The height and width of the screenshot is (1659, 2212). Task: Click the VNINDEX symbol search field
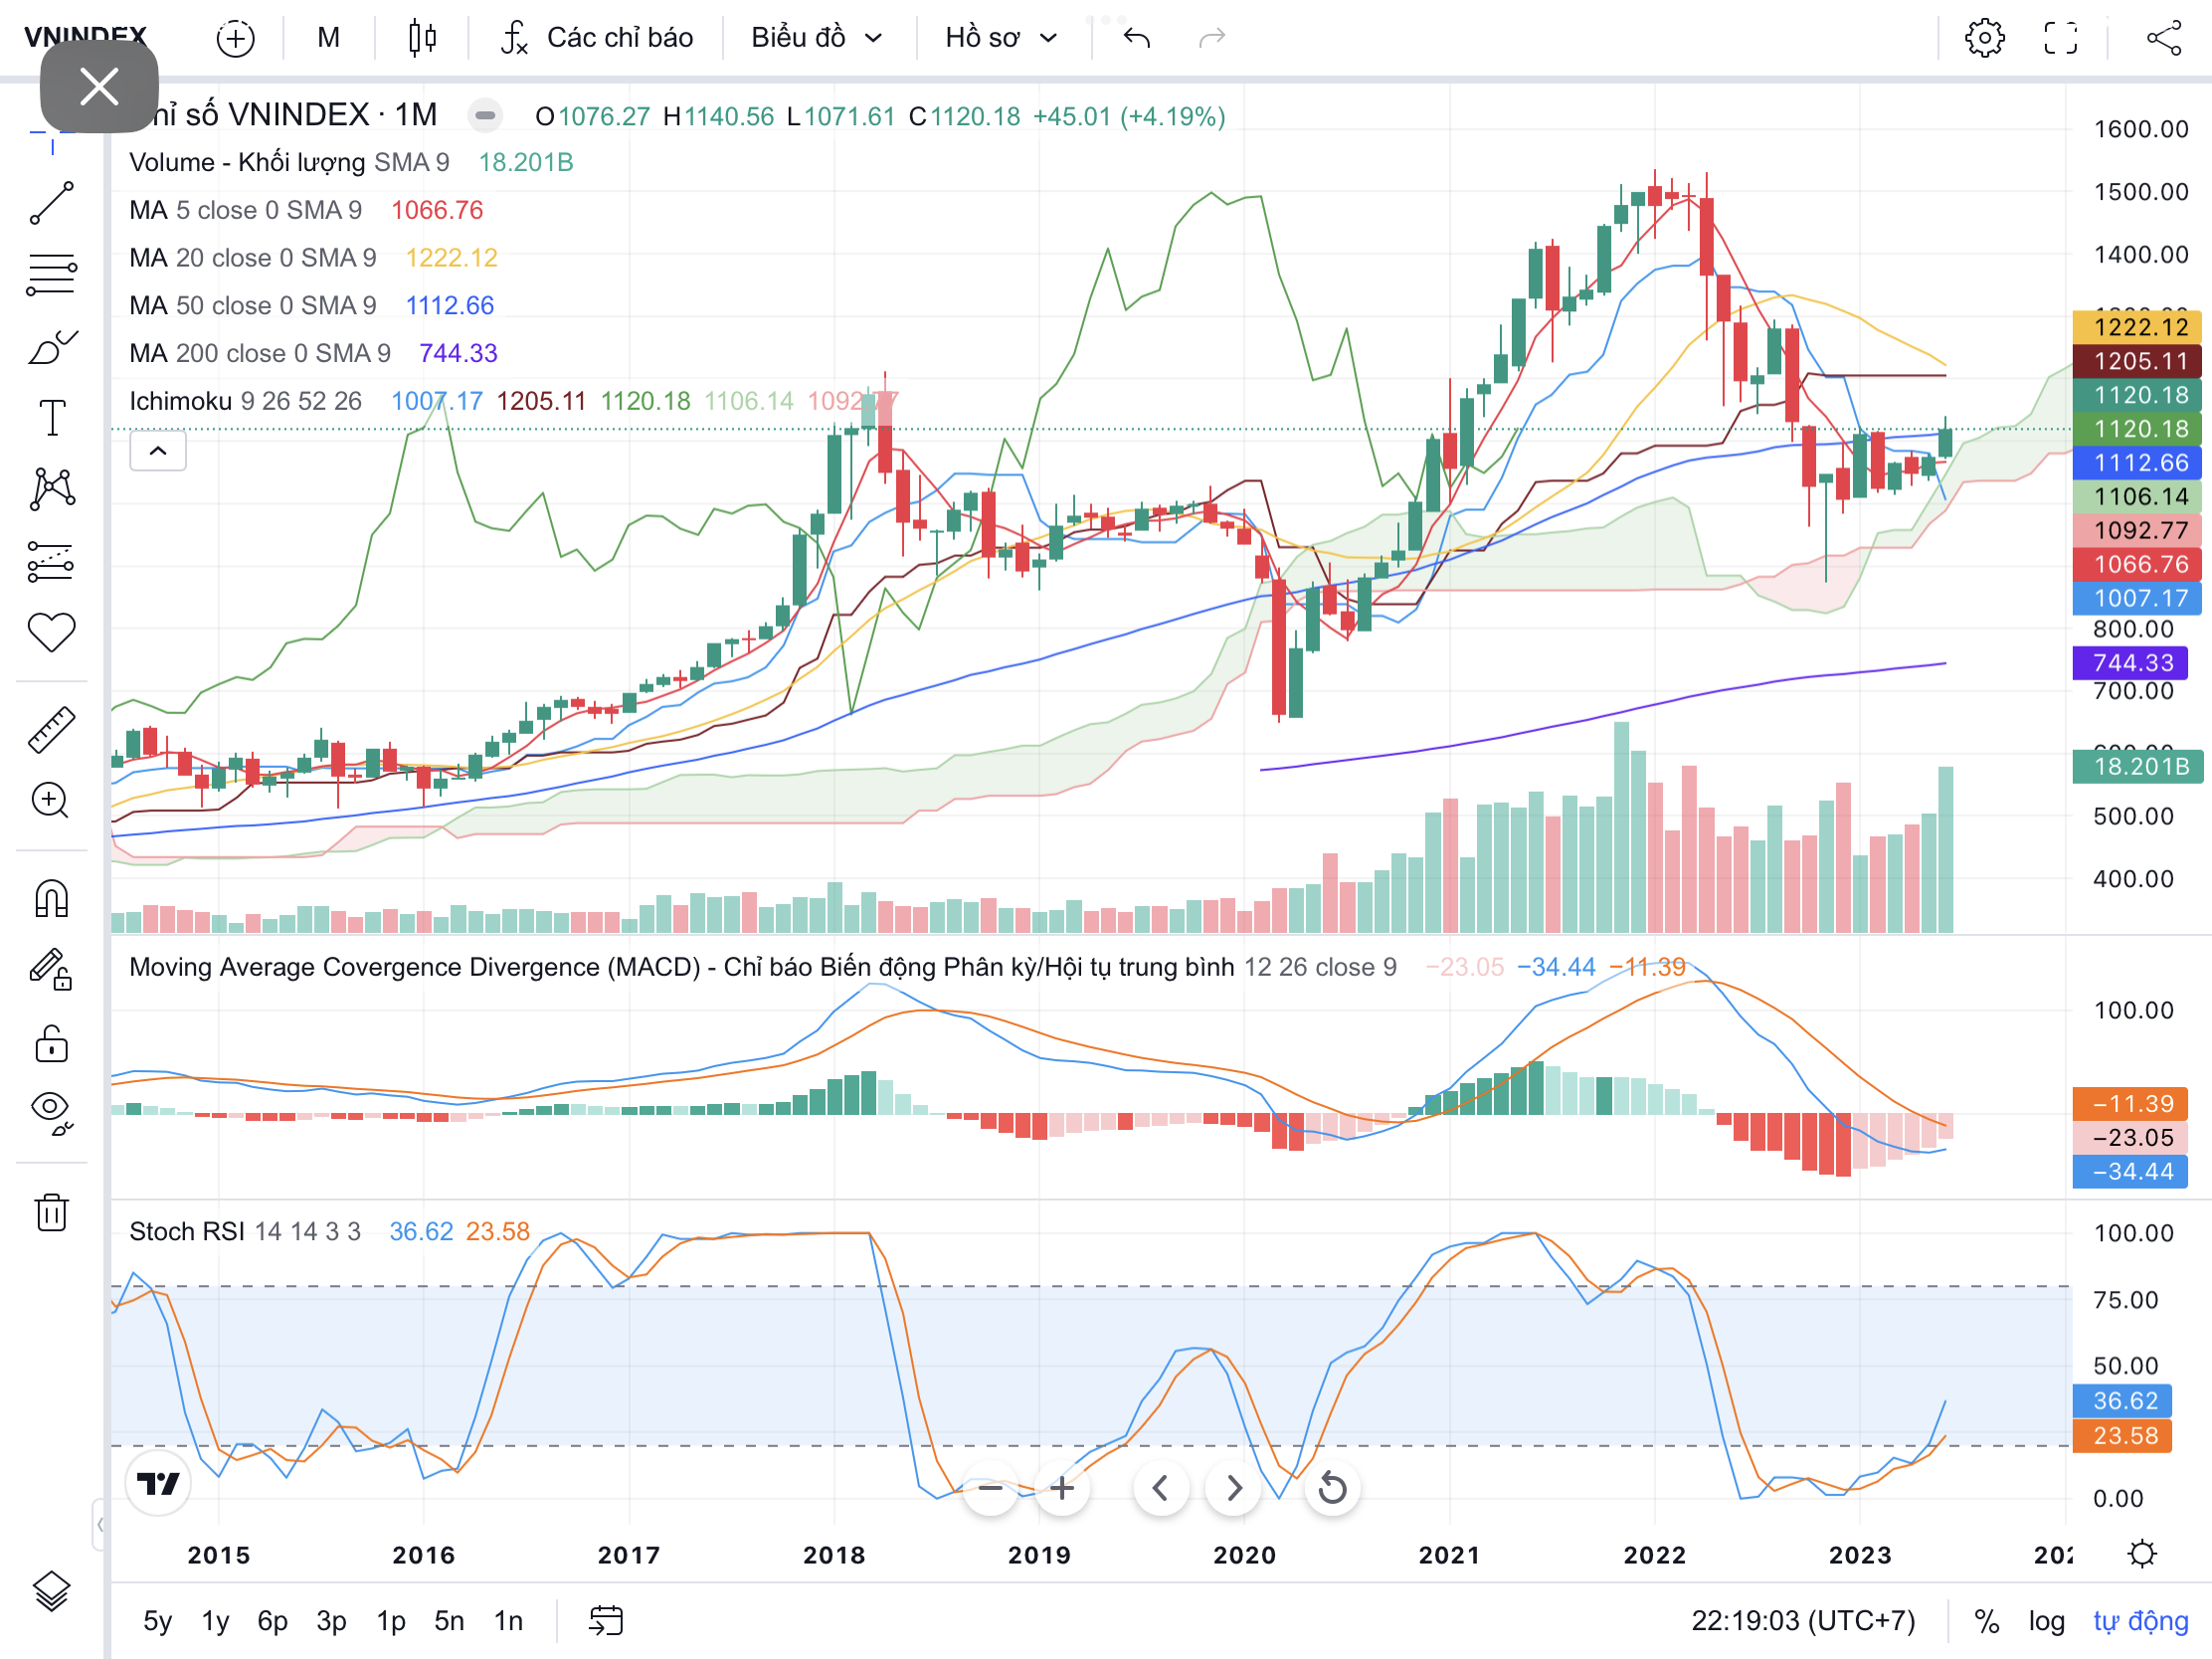point(85,38)
